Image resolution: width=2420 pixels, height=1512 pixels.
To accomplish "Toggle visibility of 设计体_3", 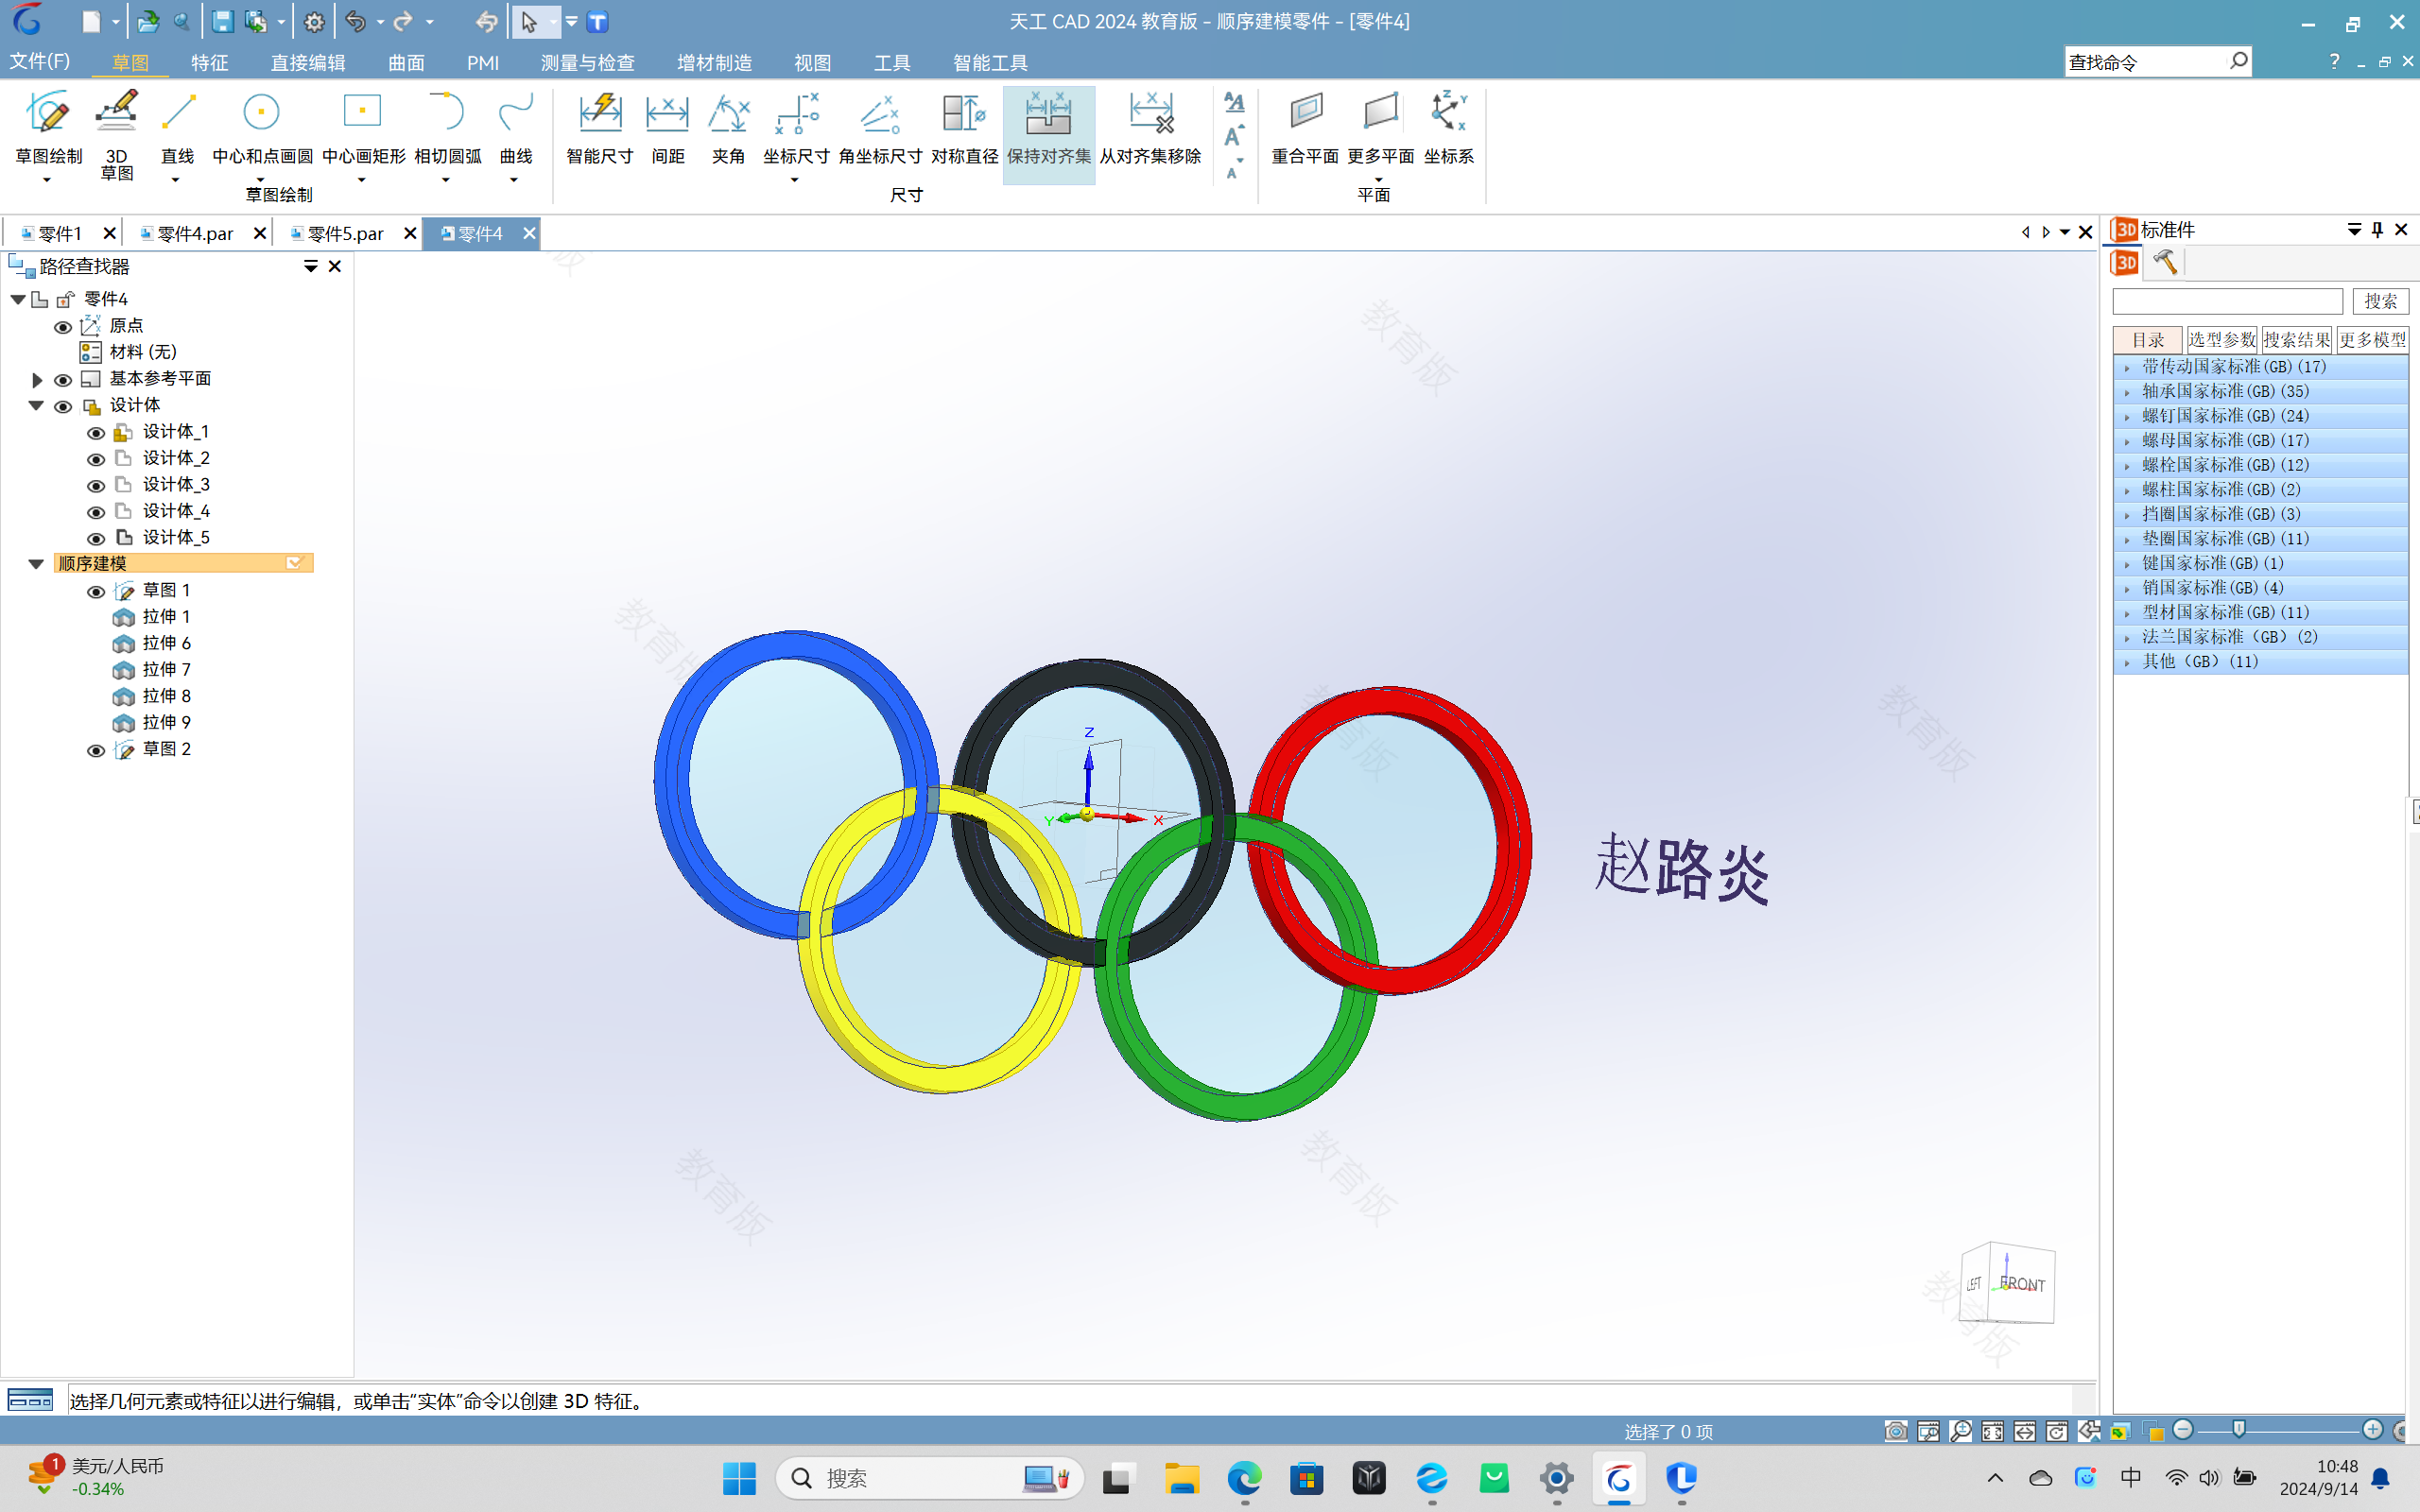I will click(96, 486).
